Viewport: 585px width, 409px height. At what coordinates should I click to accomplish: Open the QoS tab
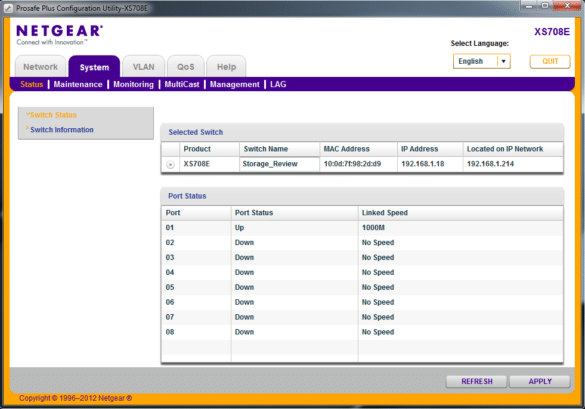click(186, 67)
